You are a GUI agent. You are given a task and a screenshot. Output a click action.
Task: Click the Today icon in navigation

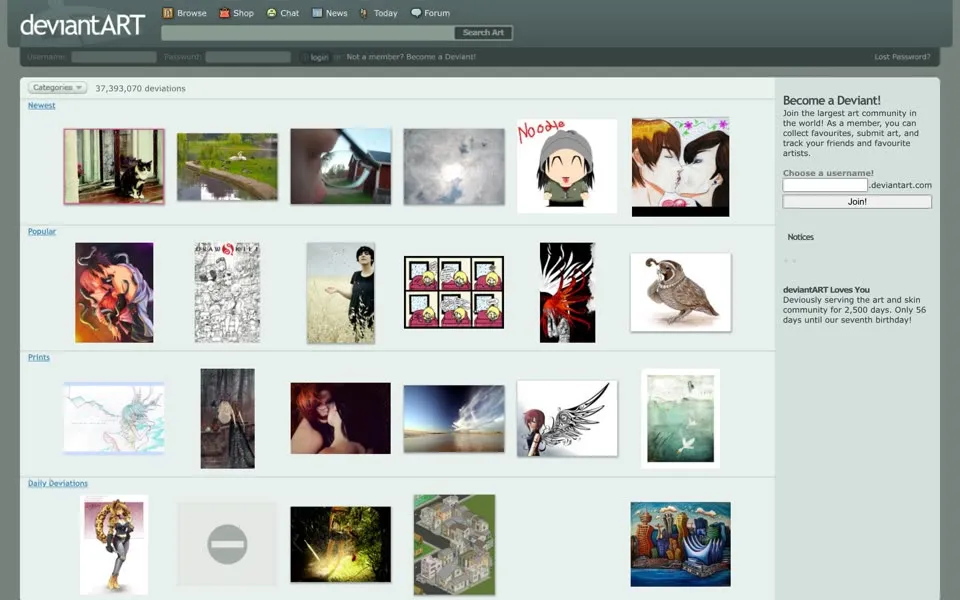[x=364, y=13]
